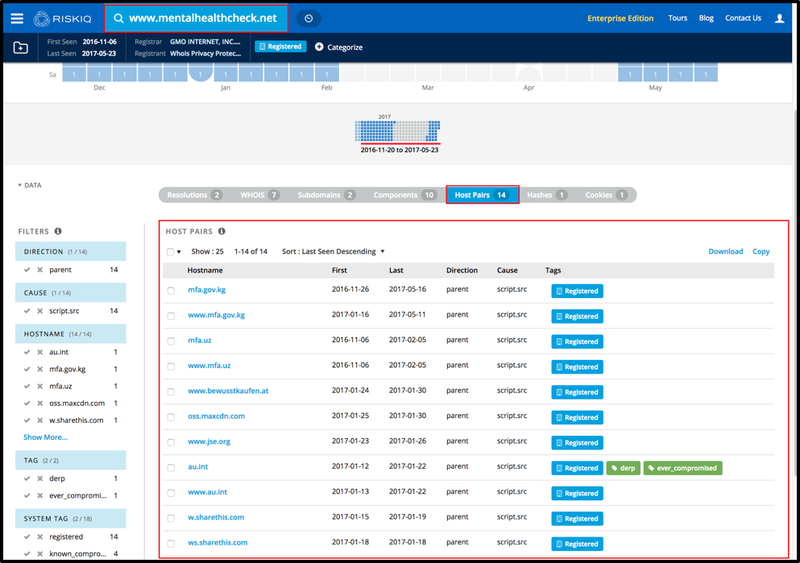Click the search magnifier icon
Screen dimensions: 800x563
118,18
